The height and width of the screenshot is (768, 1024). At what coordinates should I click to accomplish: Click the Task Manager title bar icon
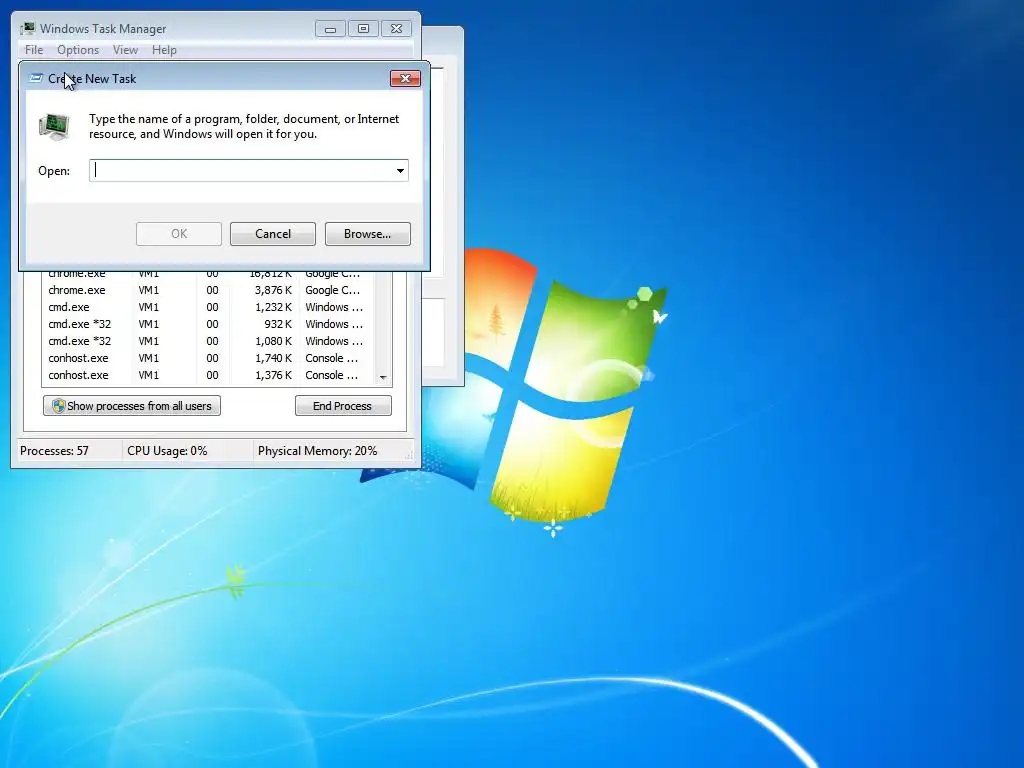(x=28, y=28)
